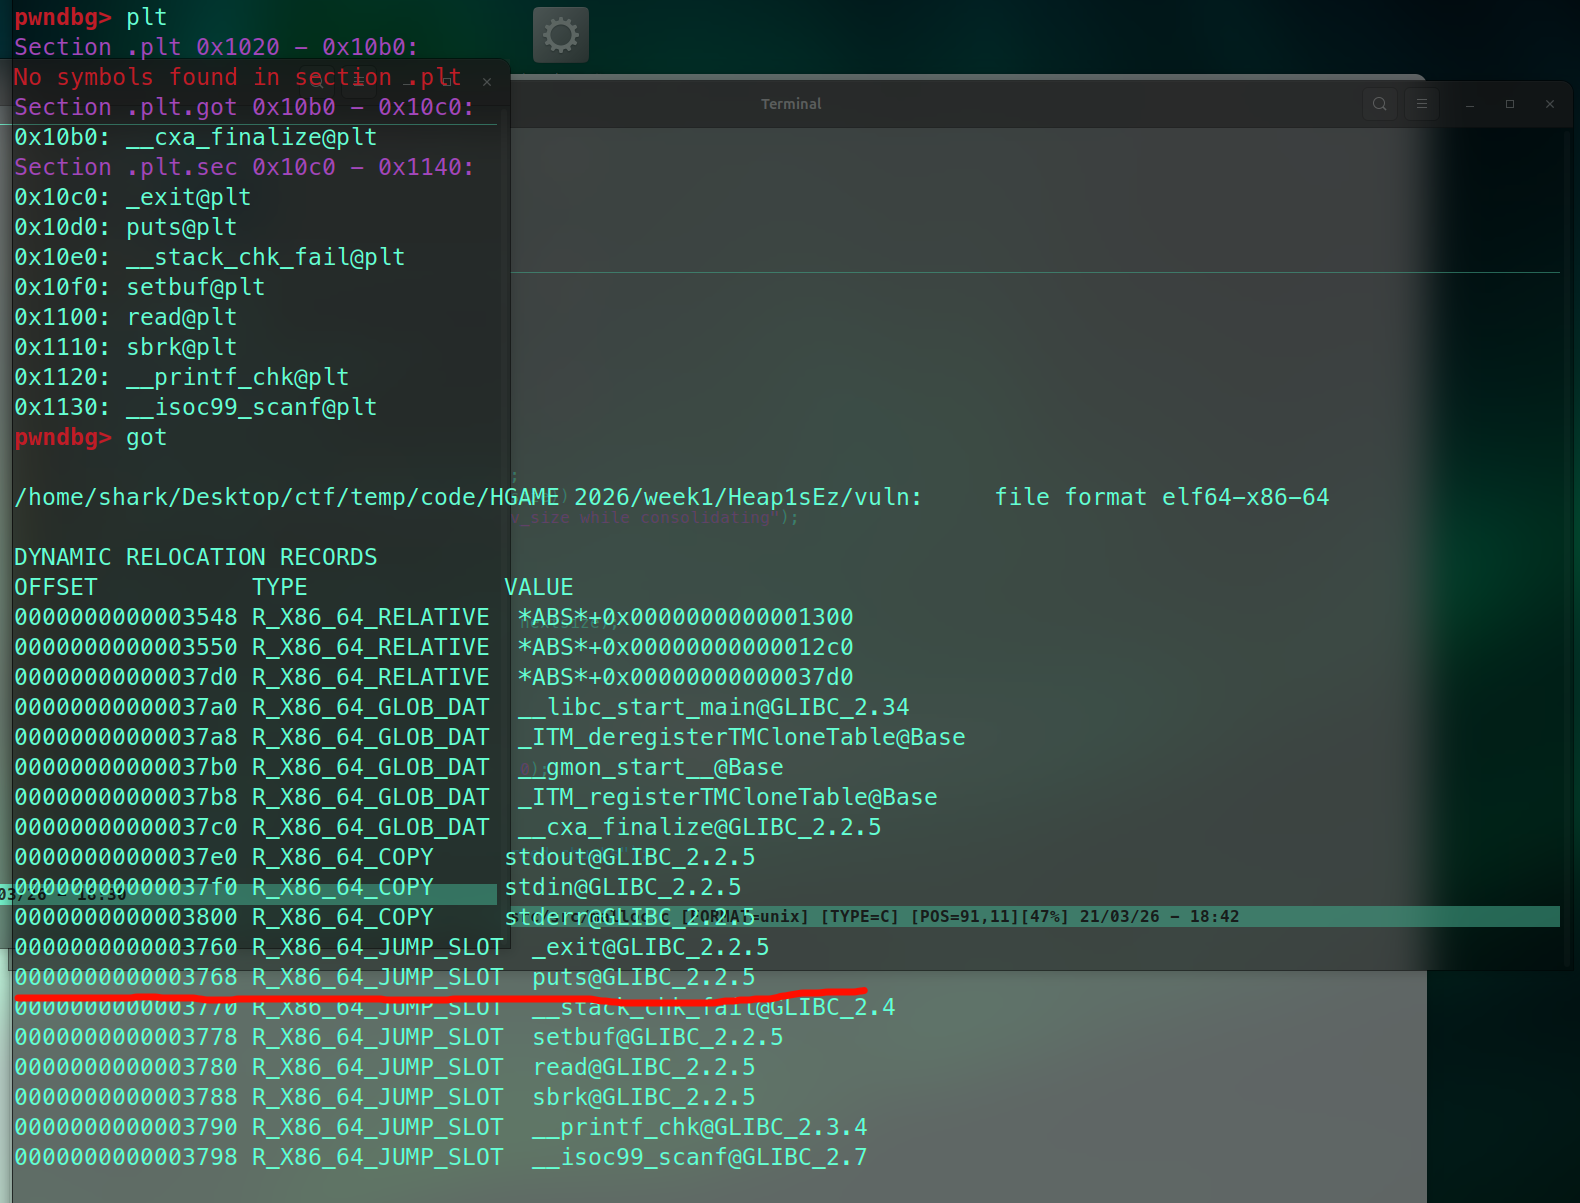This screenshot has width=1580, height=1203.
Task: Click 'file format elf64-x86-64' text
Action: pyautogui.click(x=1161, y=497)
